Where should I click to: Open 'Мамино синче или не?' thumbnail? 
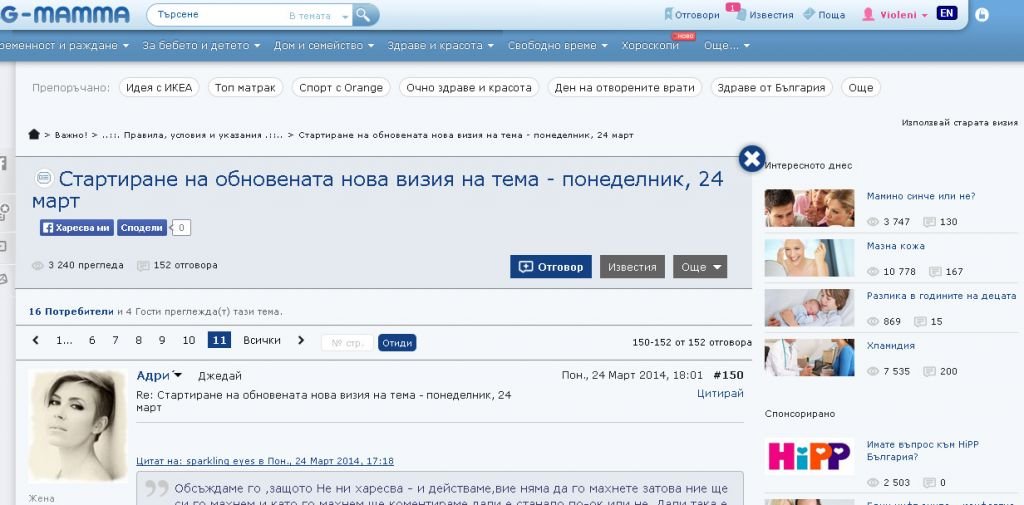[809, 208]
